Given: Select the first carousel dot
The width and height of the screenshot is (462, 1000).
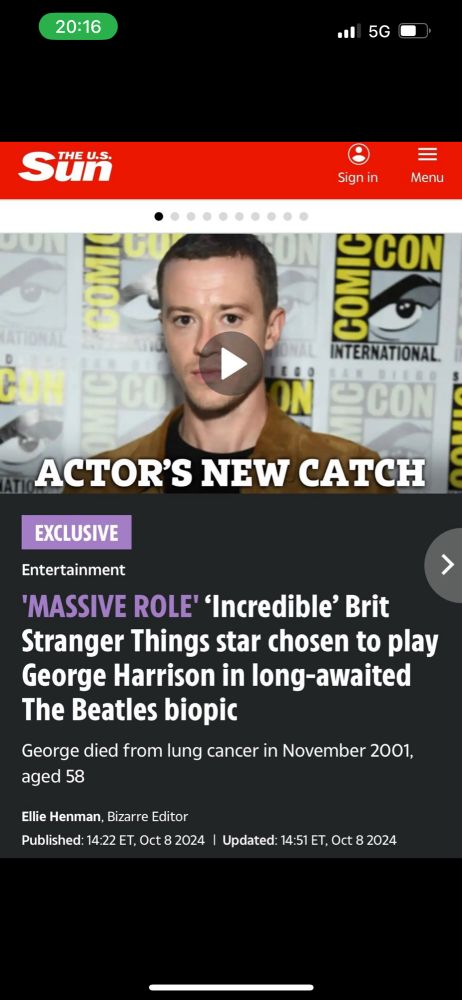Looking at the screenshot, I should tap(159, 216).
